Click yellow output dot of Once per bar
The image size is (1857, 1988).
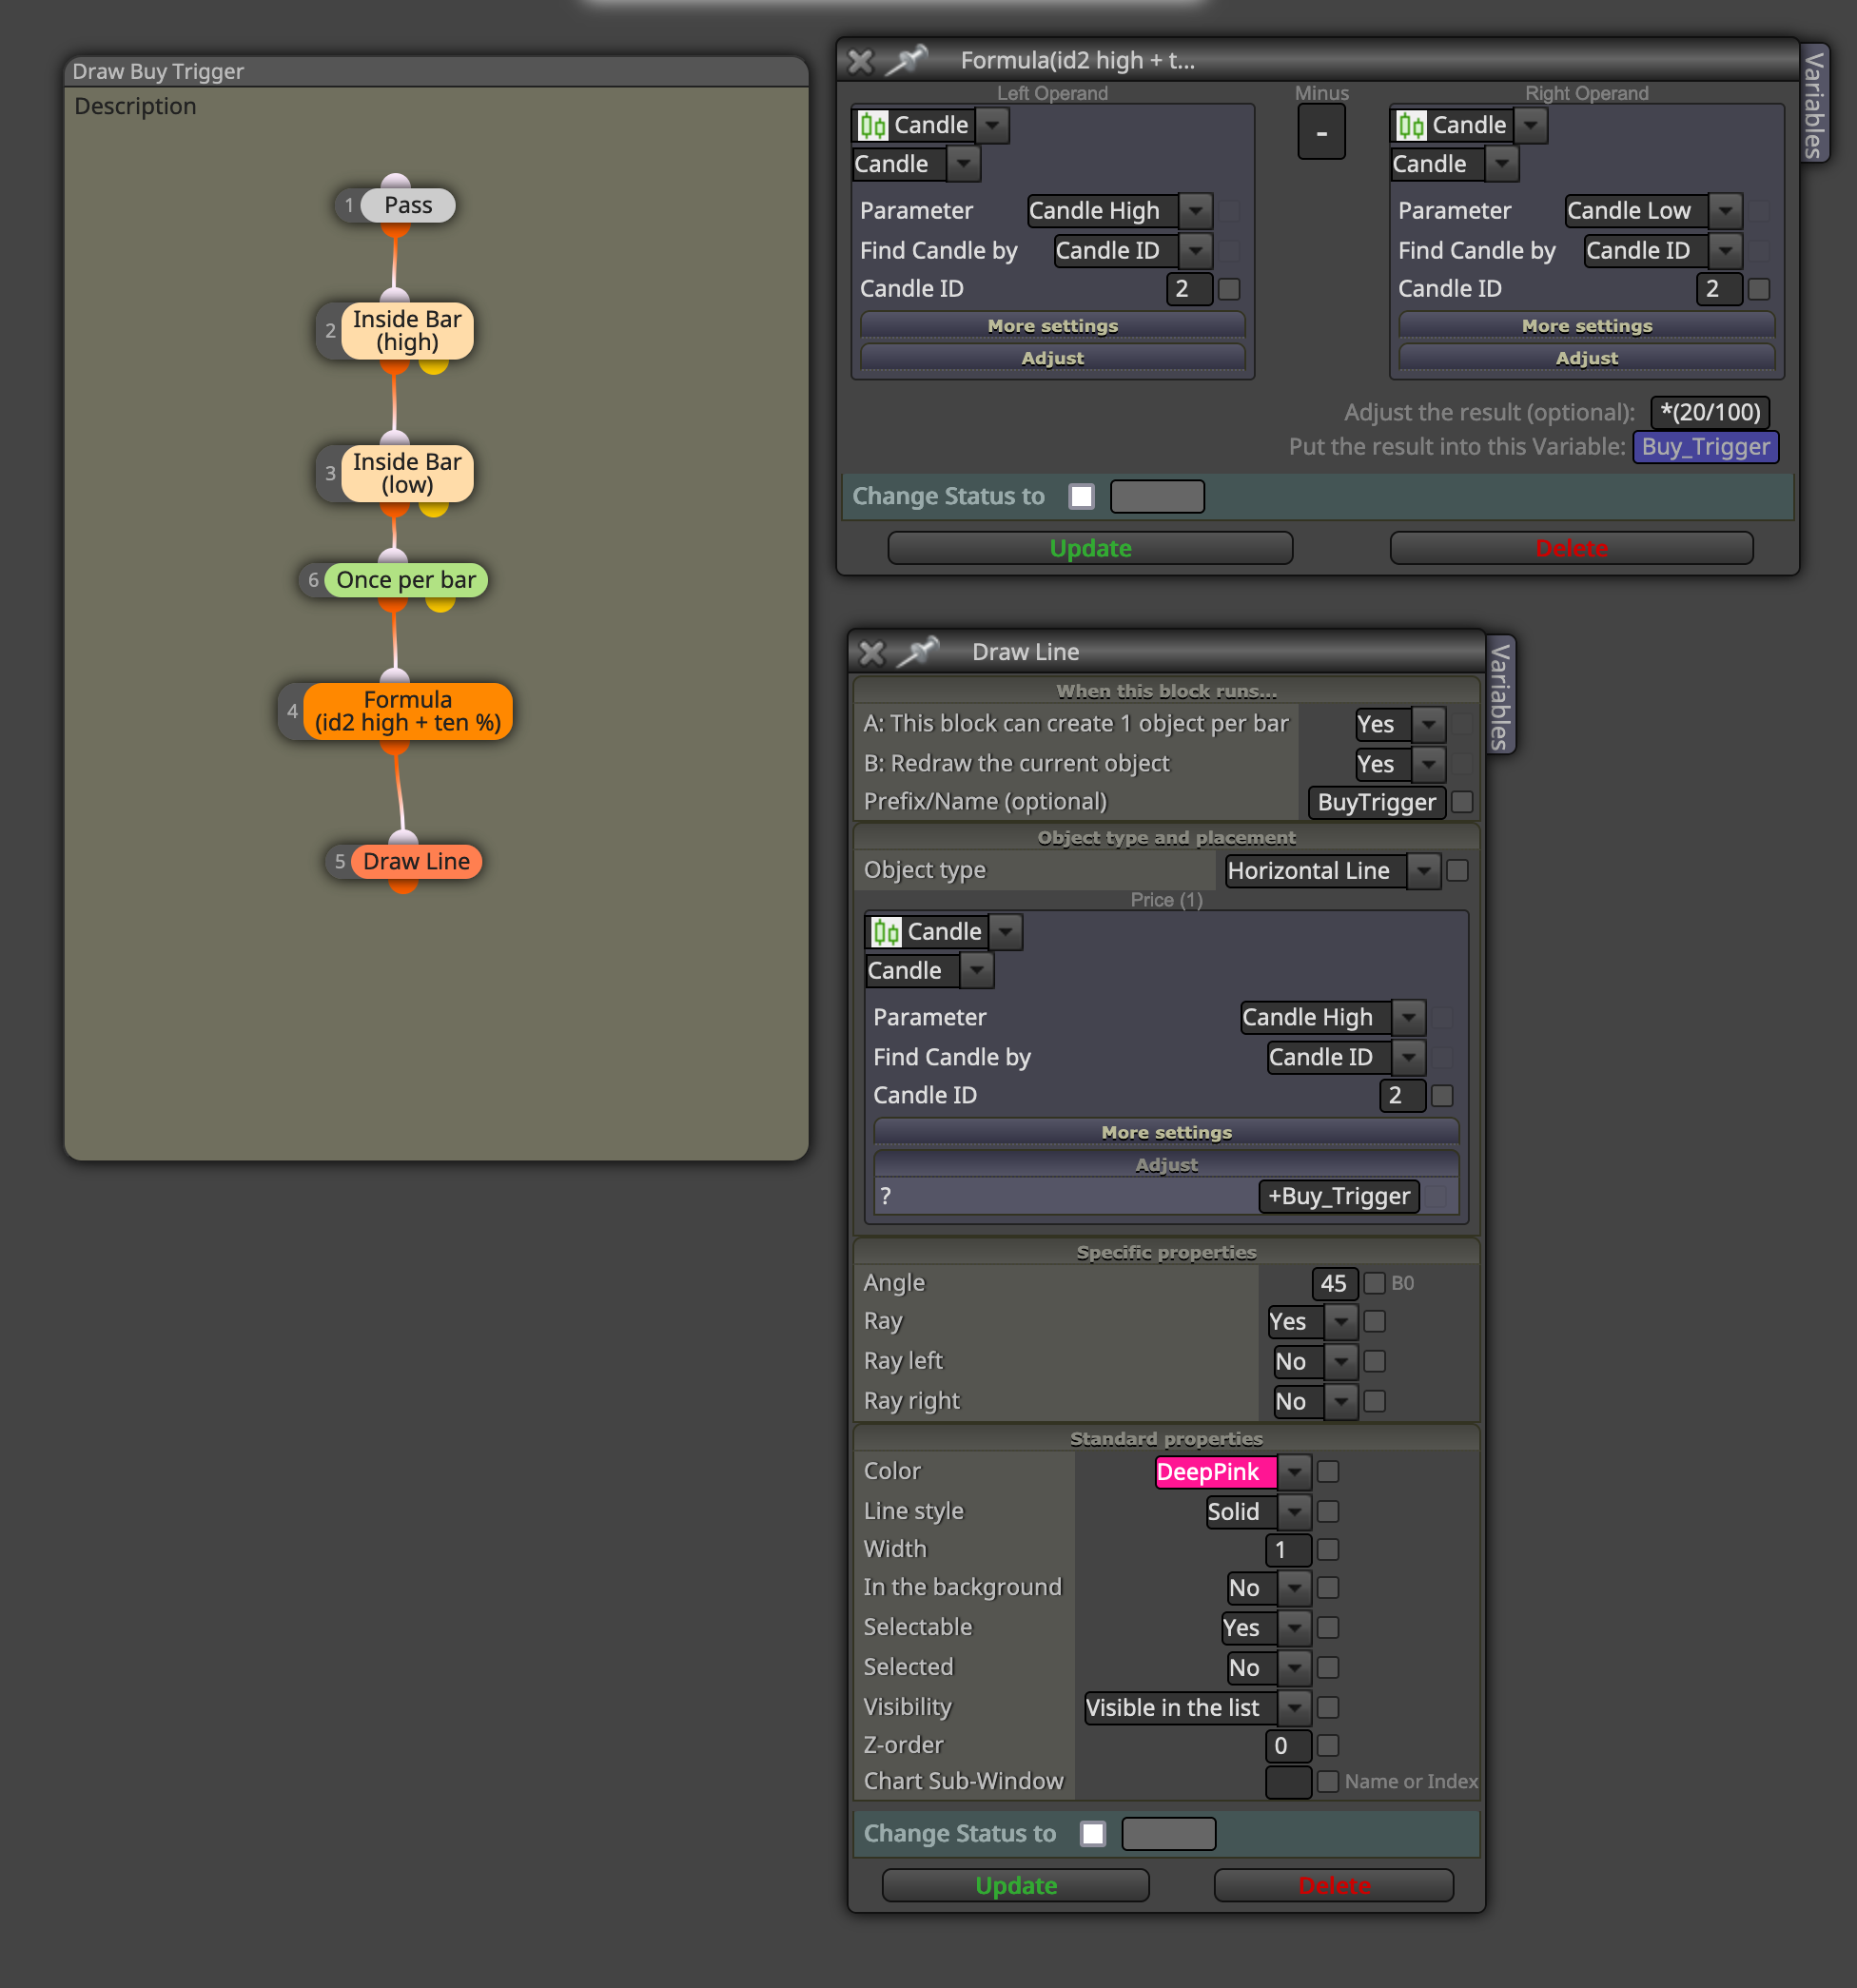click(440, 603)
